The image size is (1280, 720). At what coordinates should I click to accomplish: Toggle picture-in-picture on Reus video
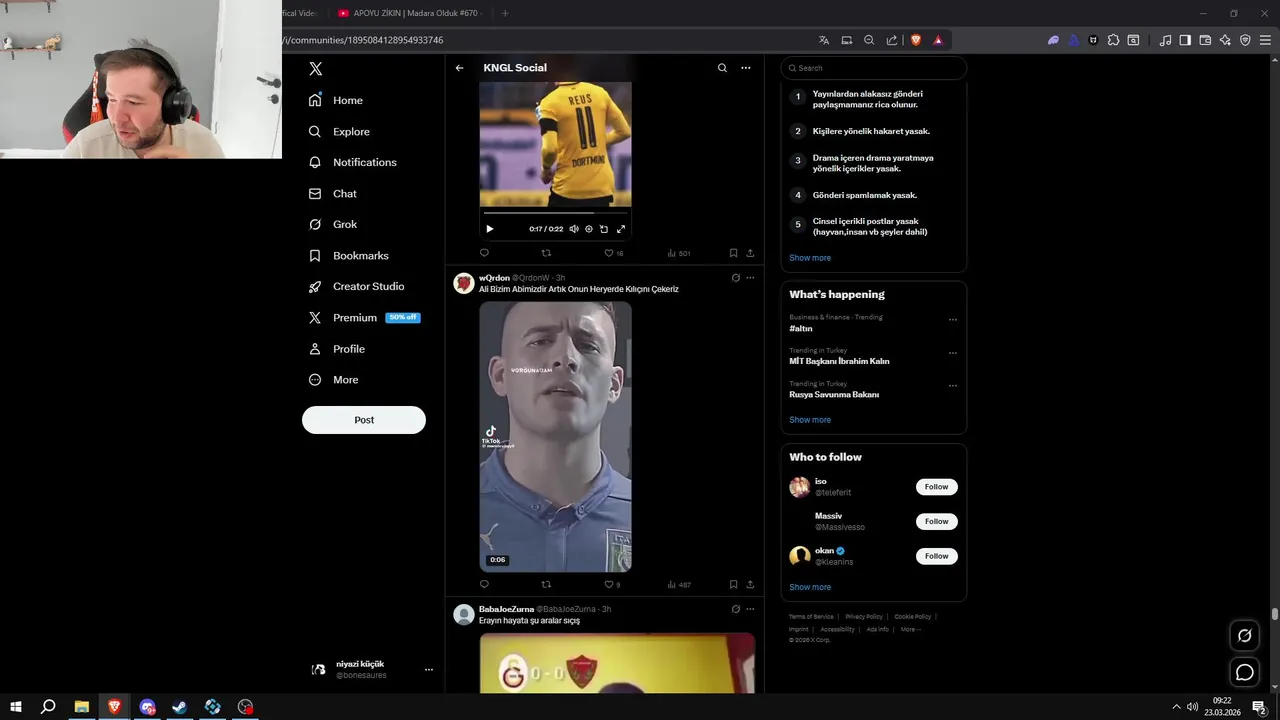604,229
